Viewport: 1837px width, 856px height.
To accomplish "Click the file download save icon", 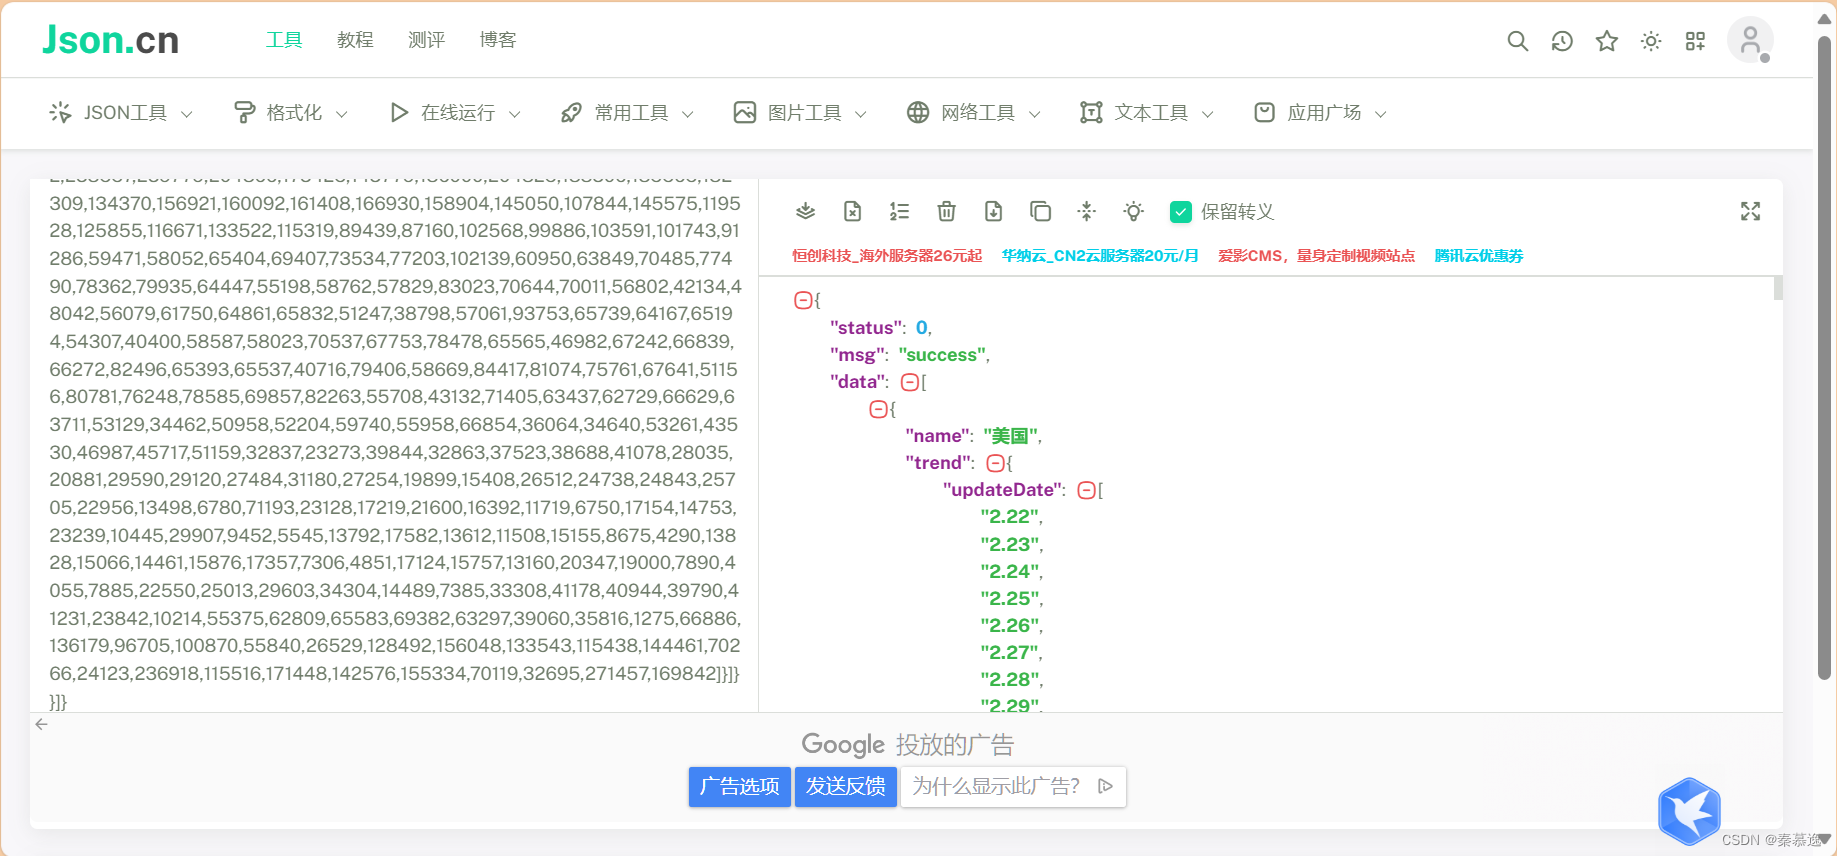I will click(x=993, y=211).
